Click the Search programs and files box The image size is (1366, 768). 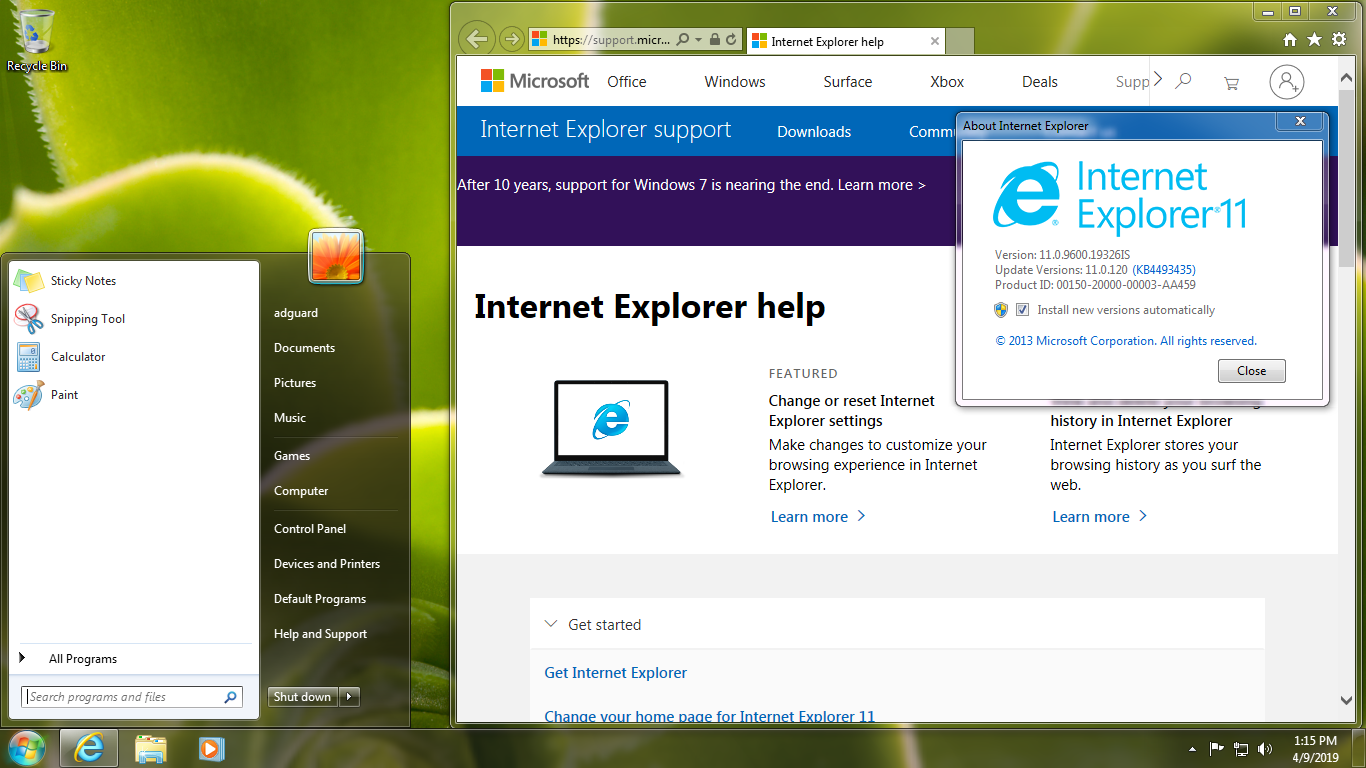coord(132,697)
